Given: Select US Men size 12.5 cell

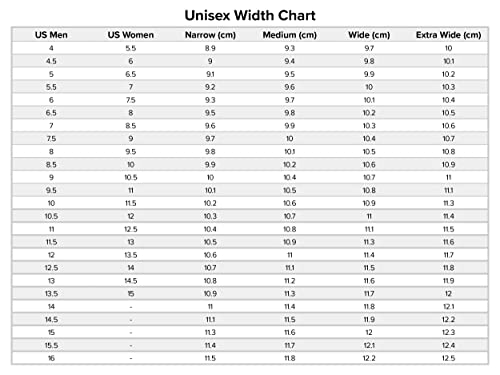Looking at the screenshot, I should 51,268.
